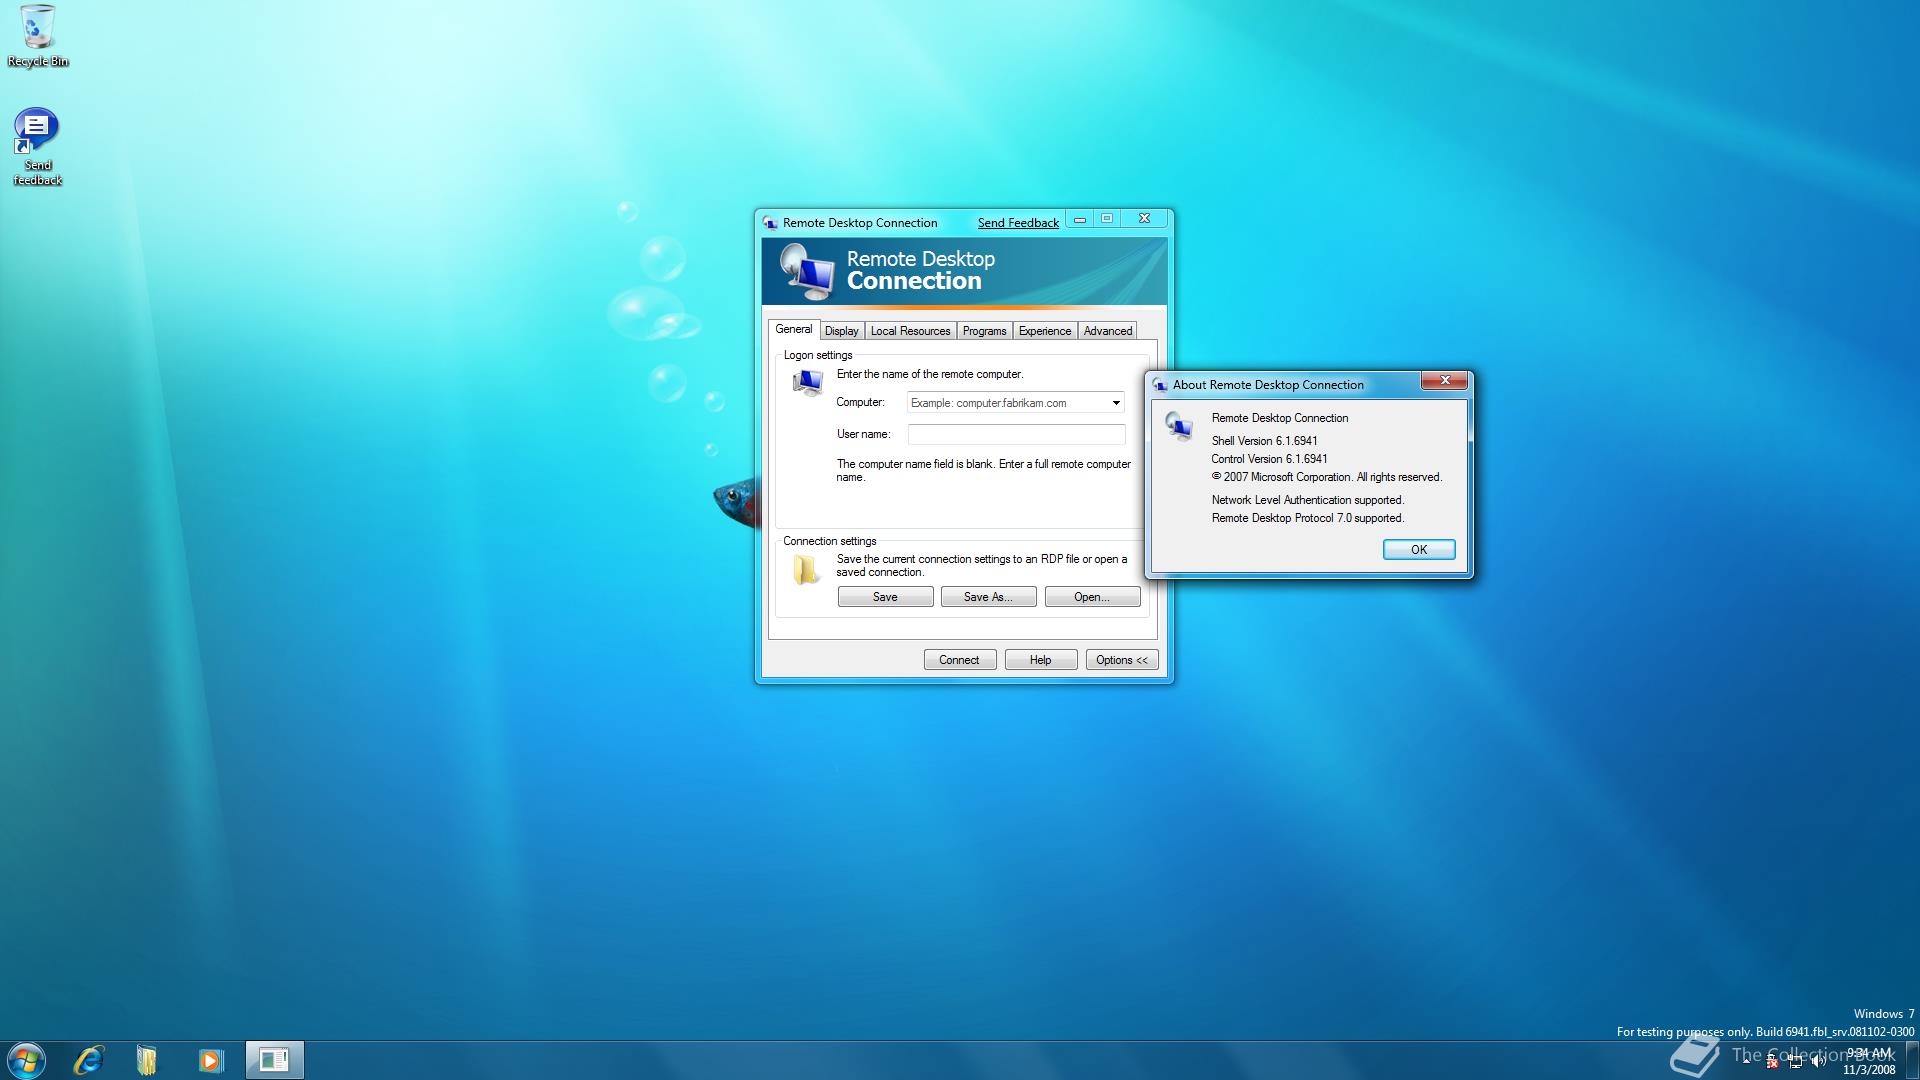Open the Windows Start orb
1920x1080 pixels.
(x=26, y=1060)
